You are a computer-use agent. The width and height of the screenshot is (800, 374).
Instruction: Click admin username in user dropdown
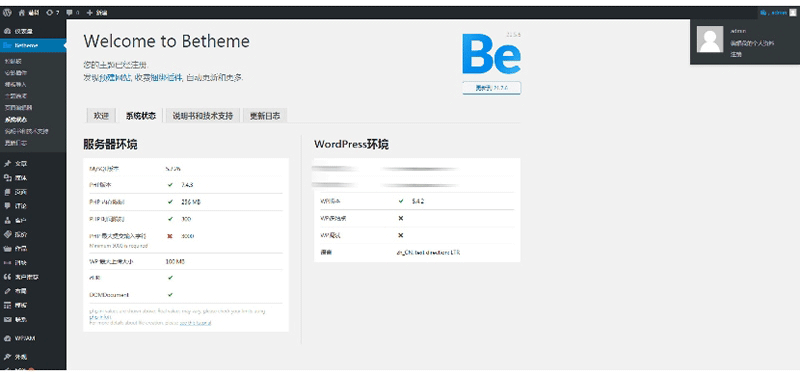point(738,31)
